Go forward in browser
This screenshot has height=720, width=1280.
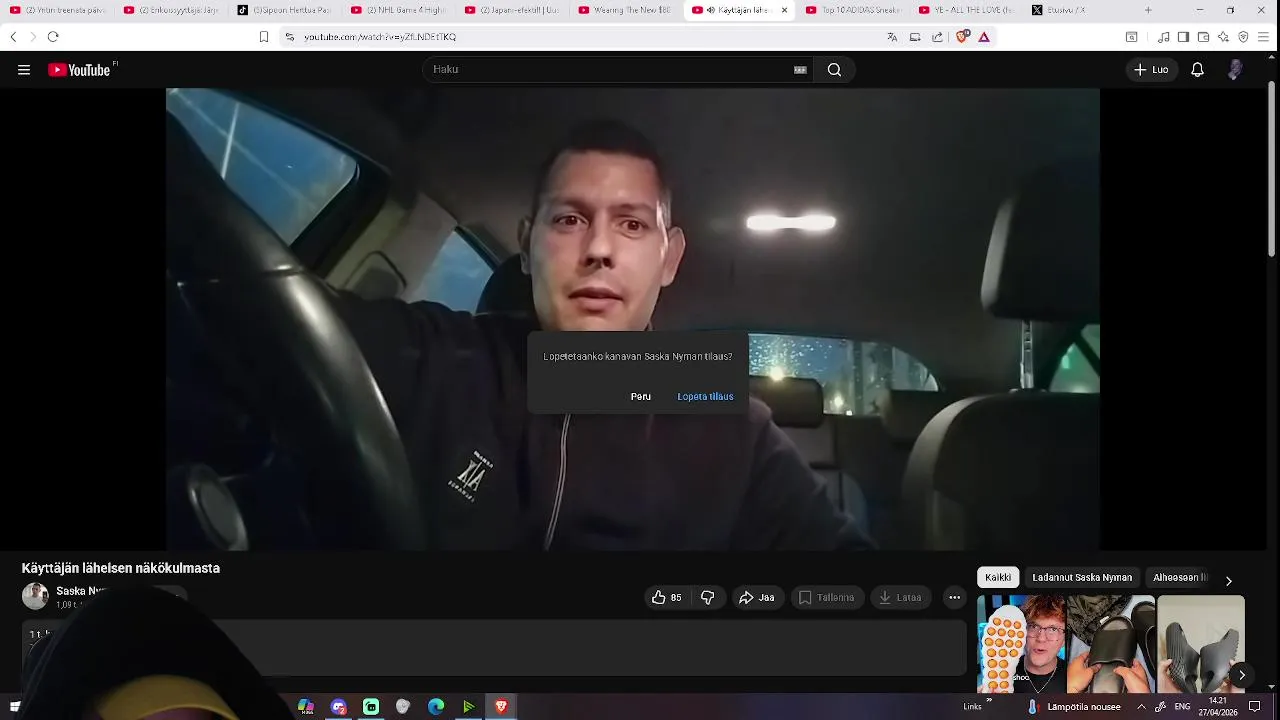tap(32, 37)
